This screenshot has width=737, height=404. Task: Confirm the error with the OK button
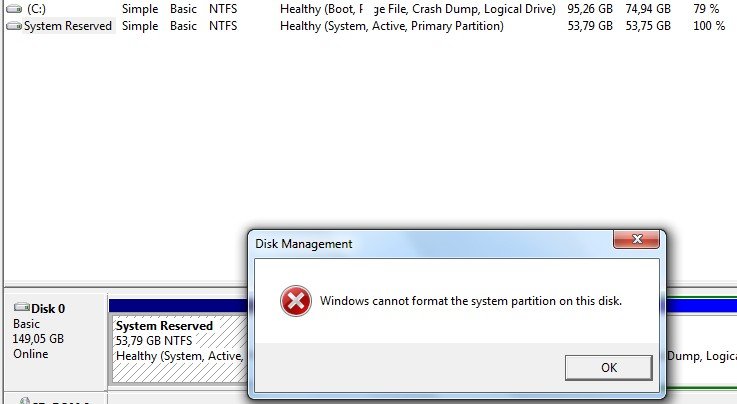(x=609, y=367)
